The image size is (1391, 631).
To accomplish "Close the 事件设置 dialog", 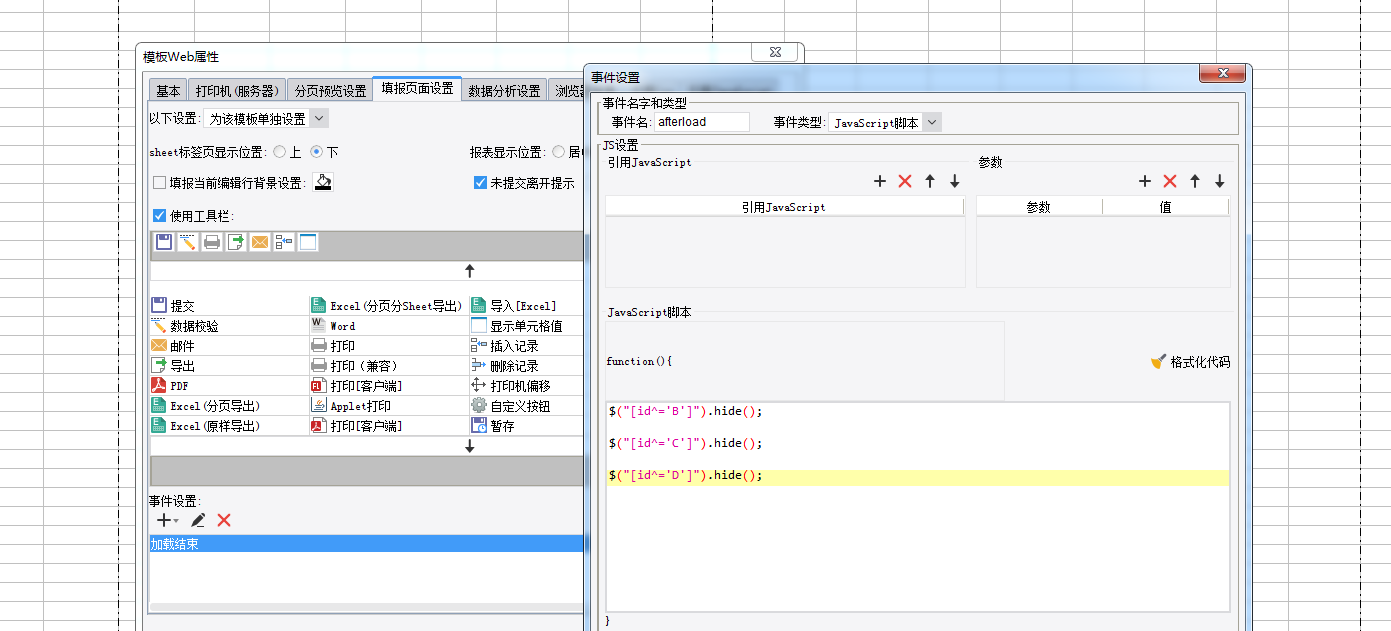I will pyautogui.click(x=1222, y=73).
